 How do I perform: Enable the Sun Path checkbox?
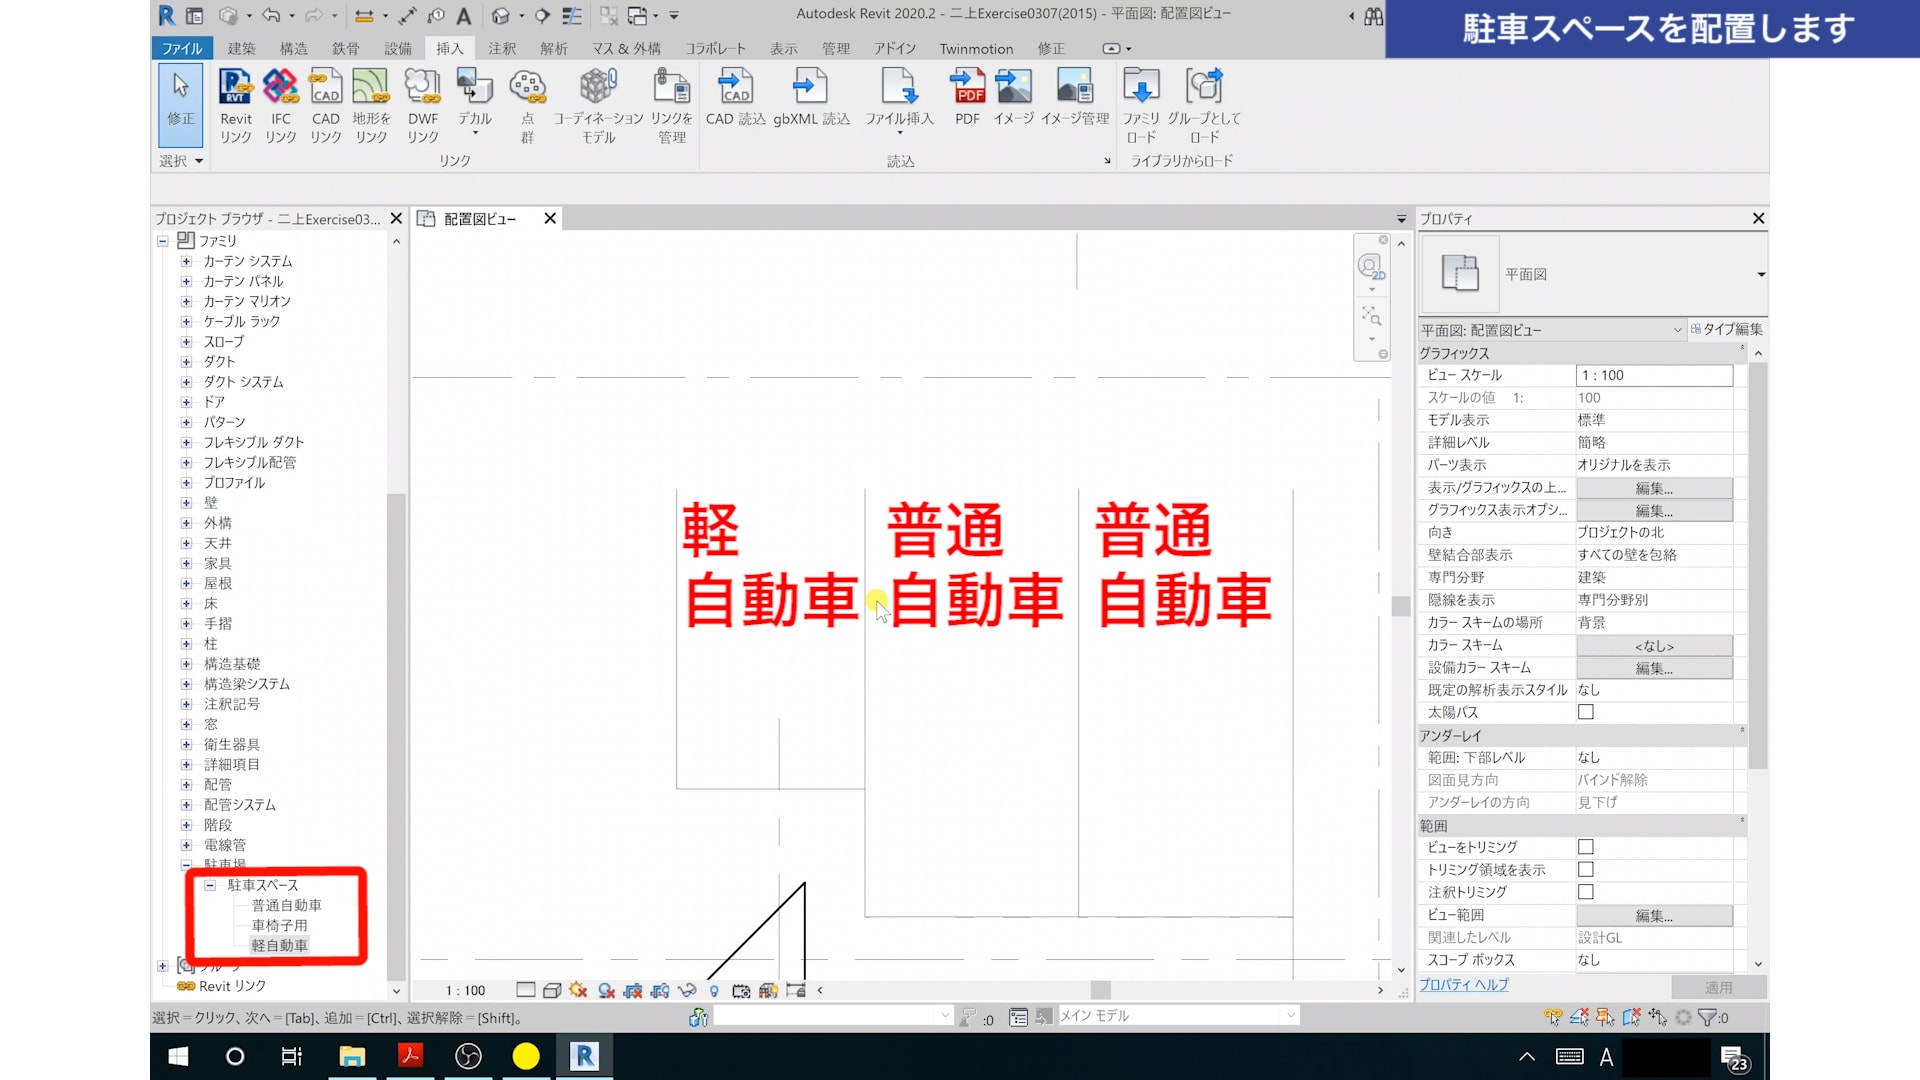[1585, 712]
